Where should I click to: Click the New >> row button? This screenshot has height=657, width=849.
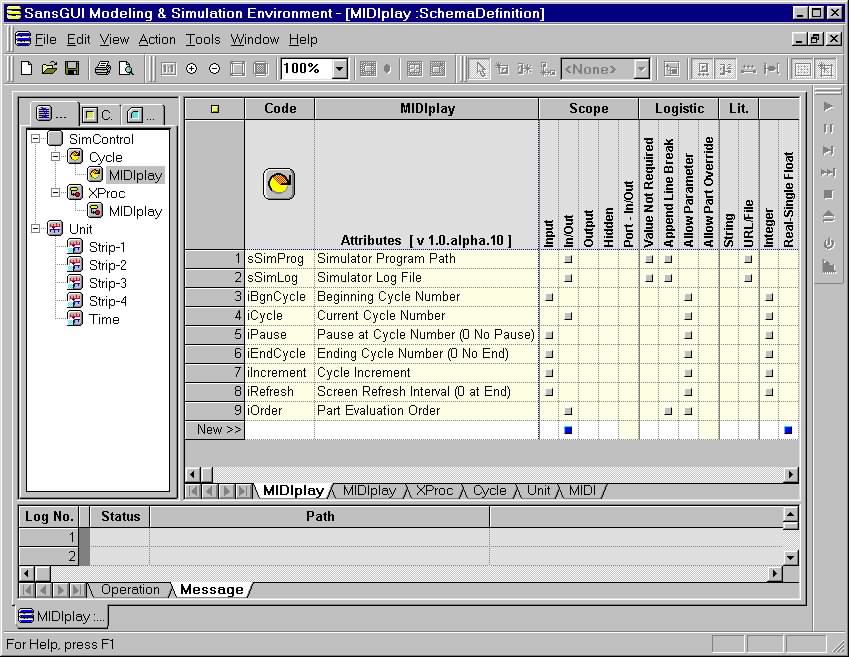215,429
